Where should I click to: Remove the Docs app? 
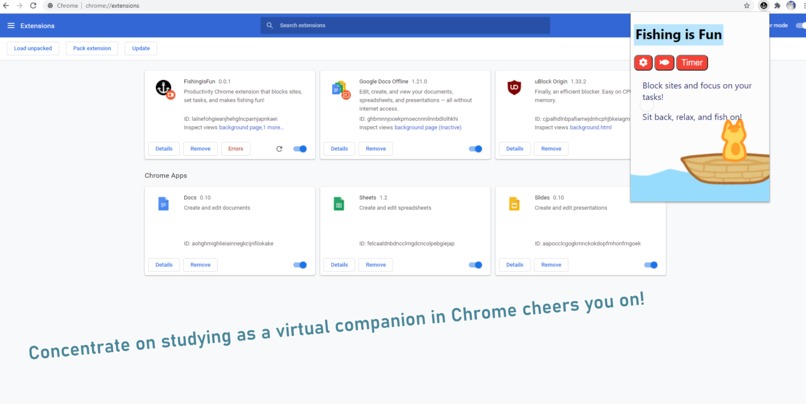tap(200, 265)
